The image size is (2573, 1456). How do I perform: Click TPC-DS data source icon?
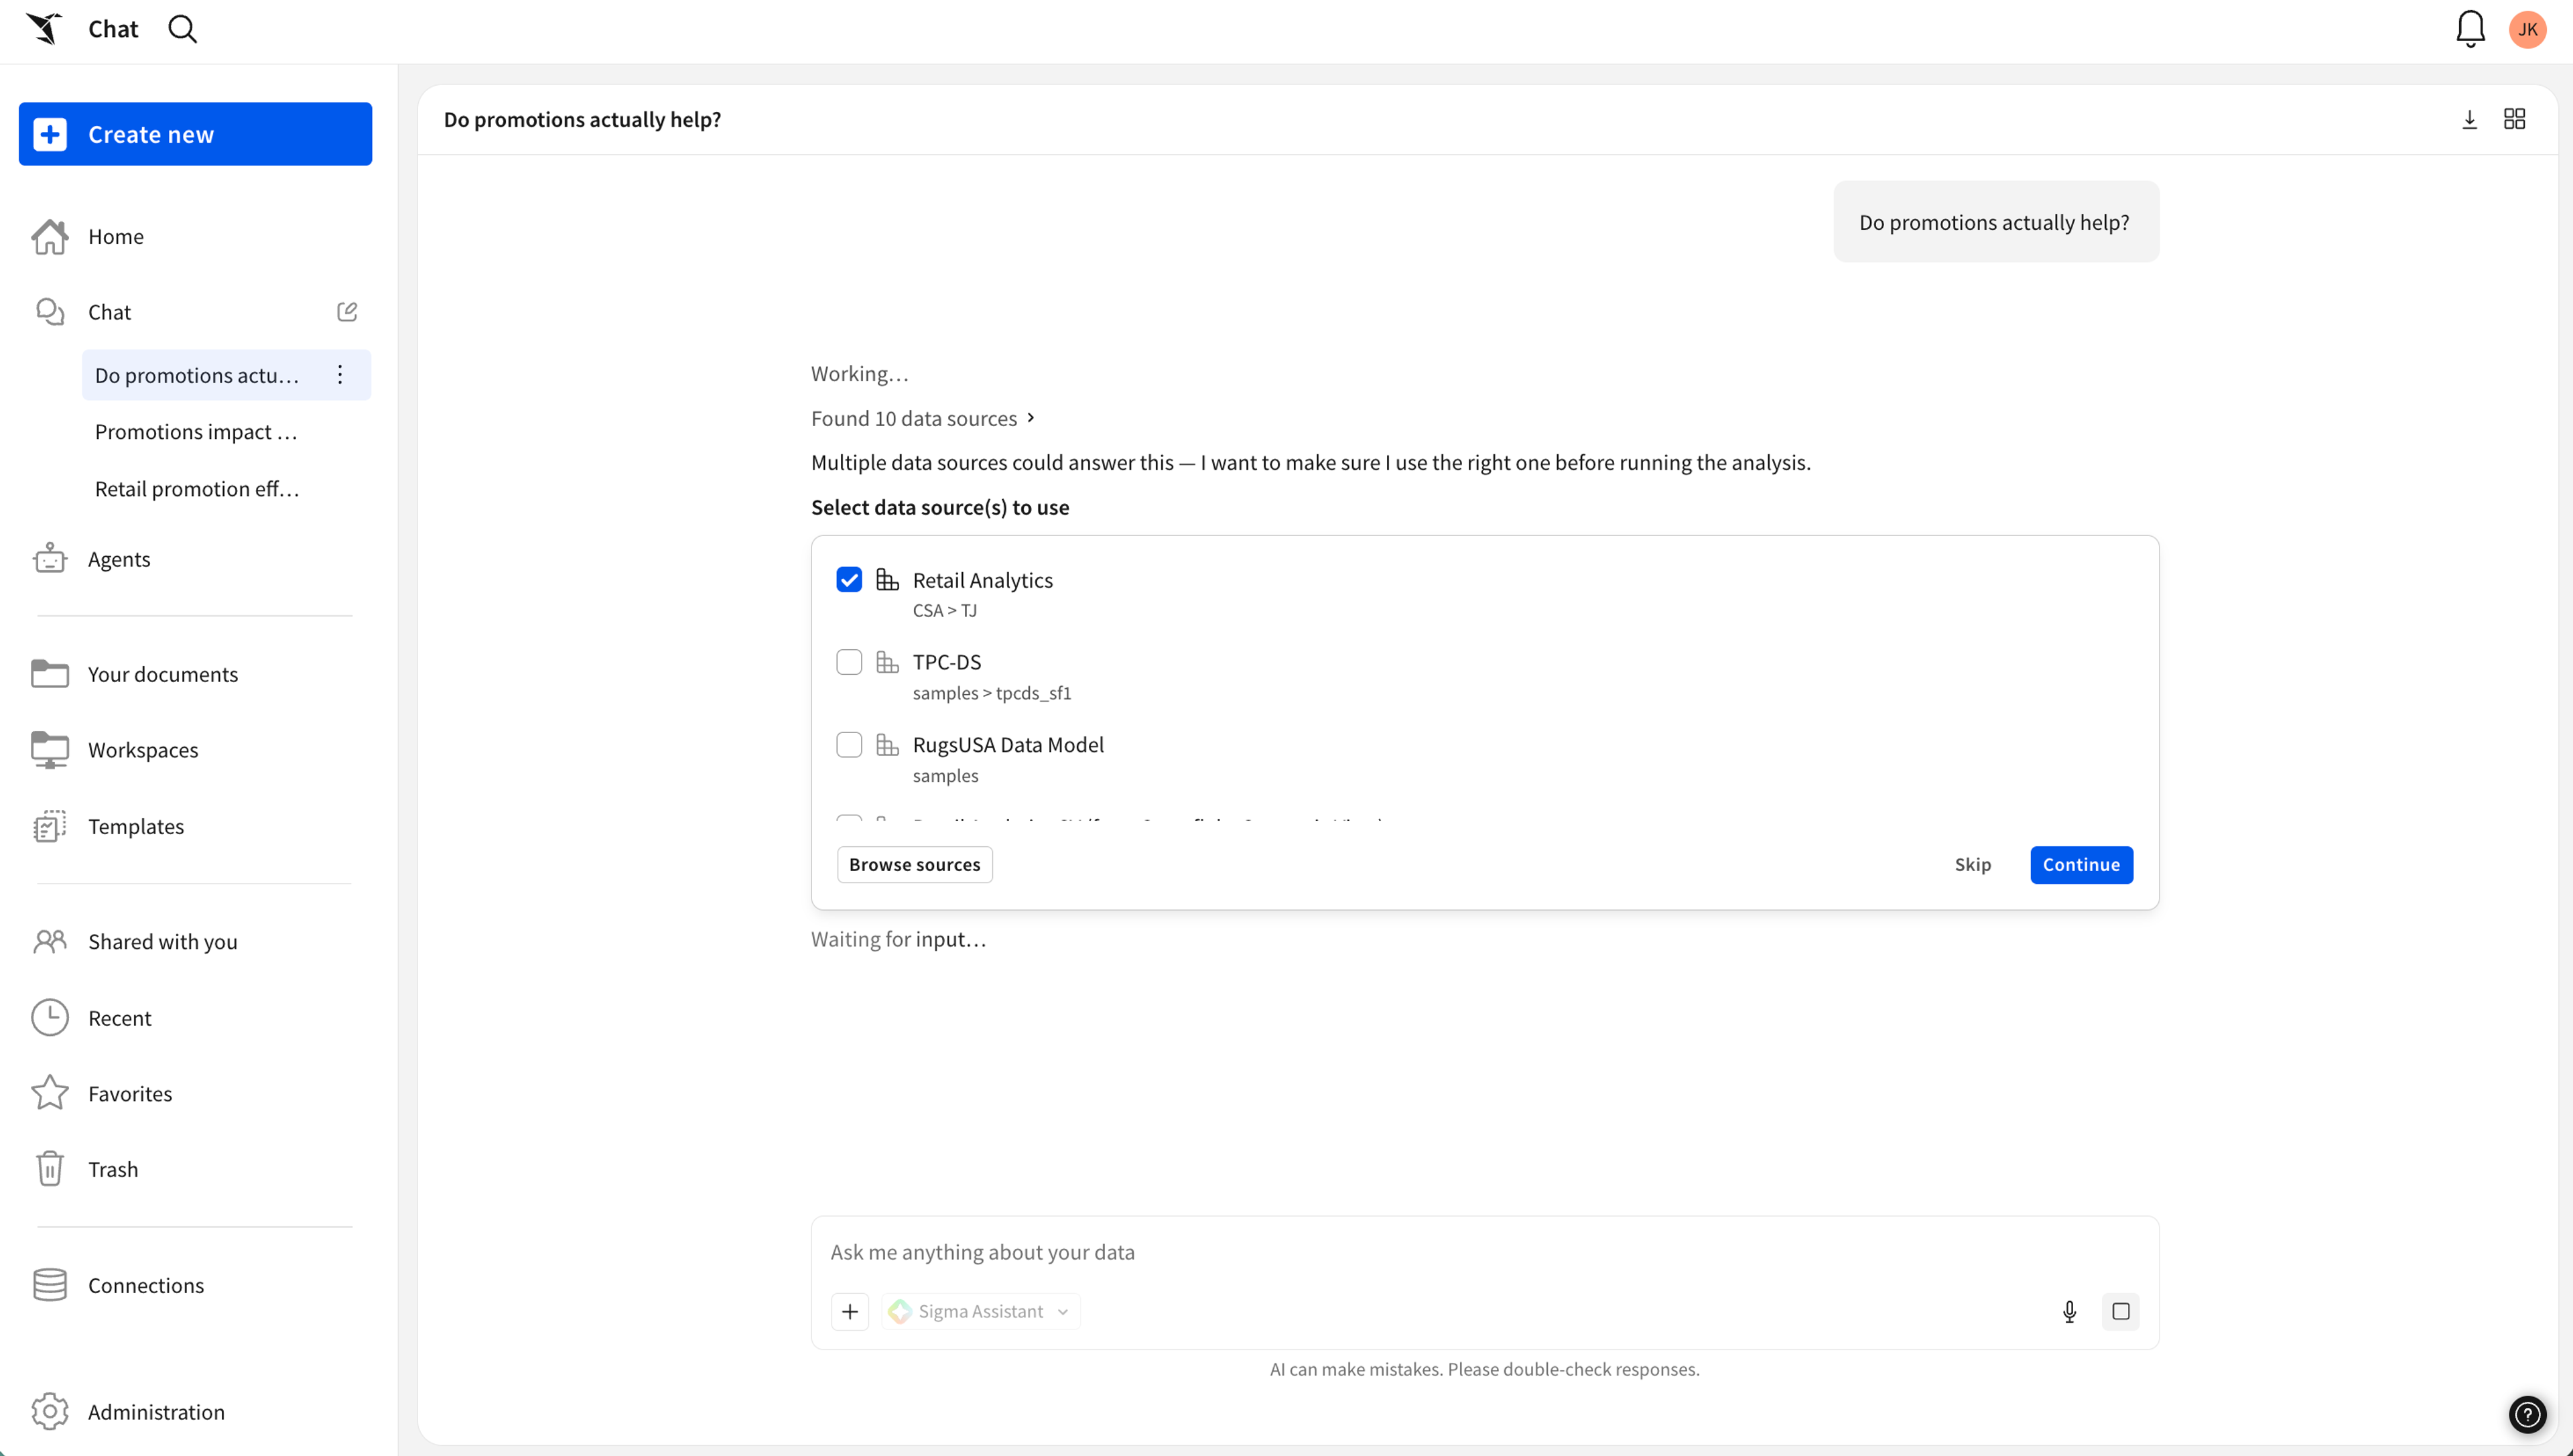click(x=887, y=662)
